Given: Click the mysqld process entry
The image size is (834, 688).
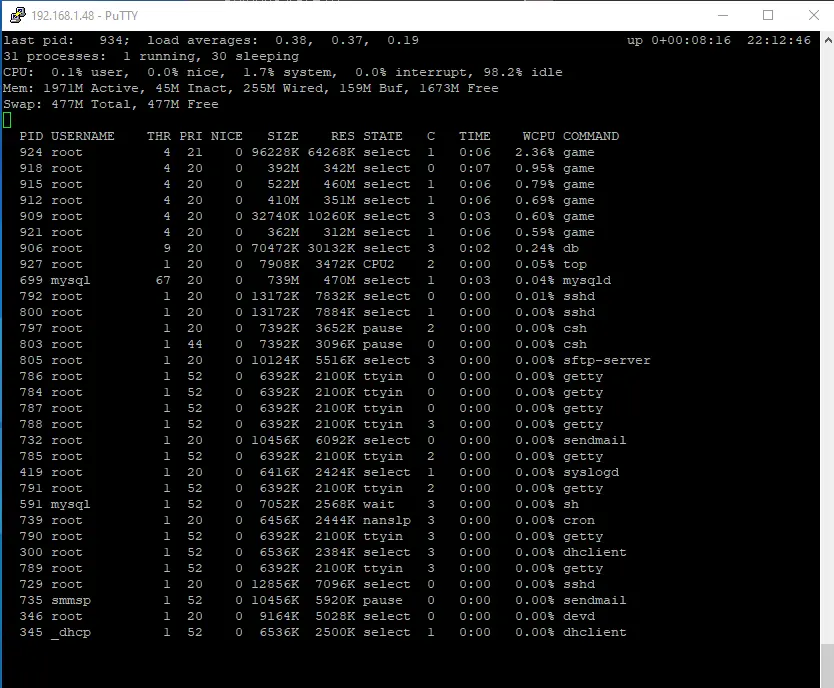Looking at the screenshot, I should click(300, 280).
